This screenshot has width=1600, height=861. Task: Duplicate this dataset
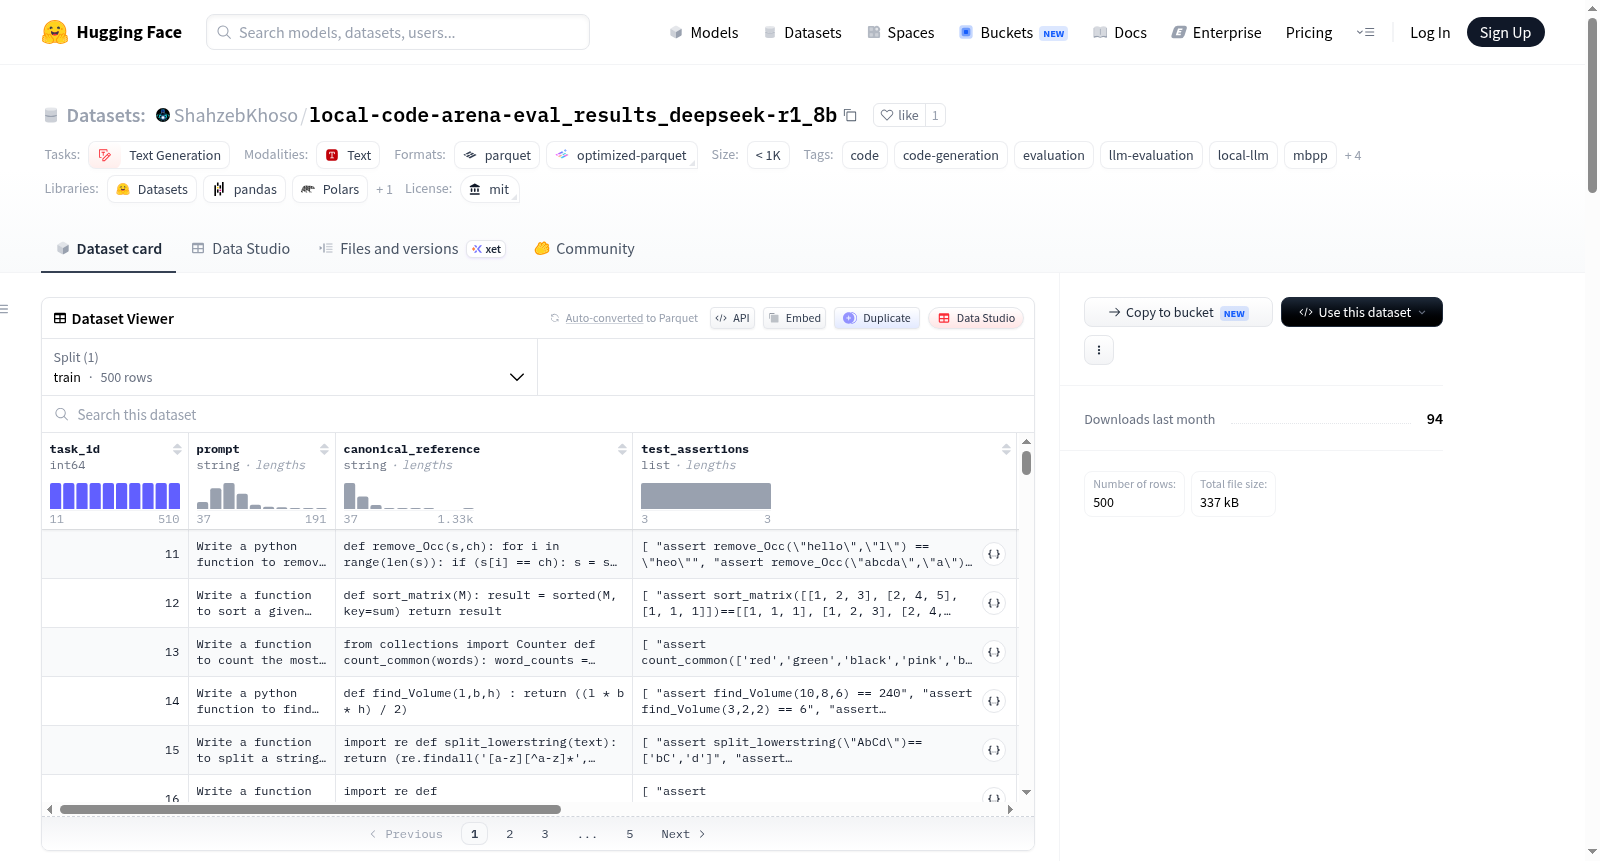[877, 318]
